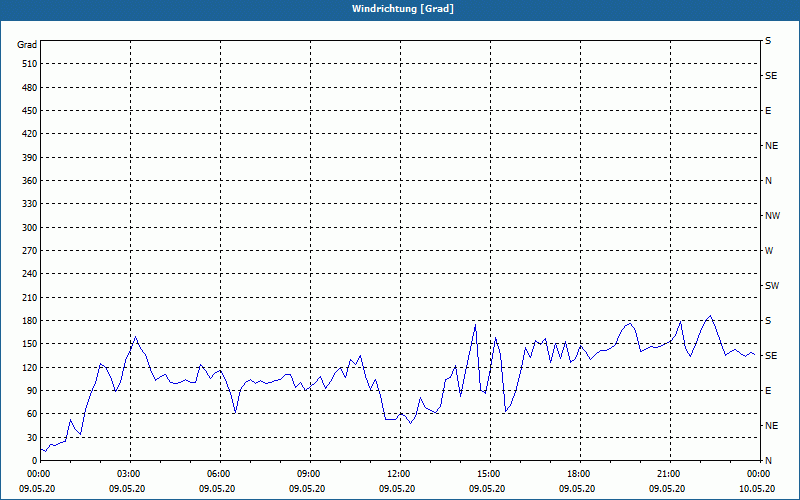Click the 09.05.20 date under 09:00

click(x=307, y=489)
